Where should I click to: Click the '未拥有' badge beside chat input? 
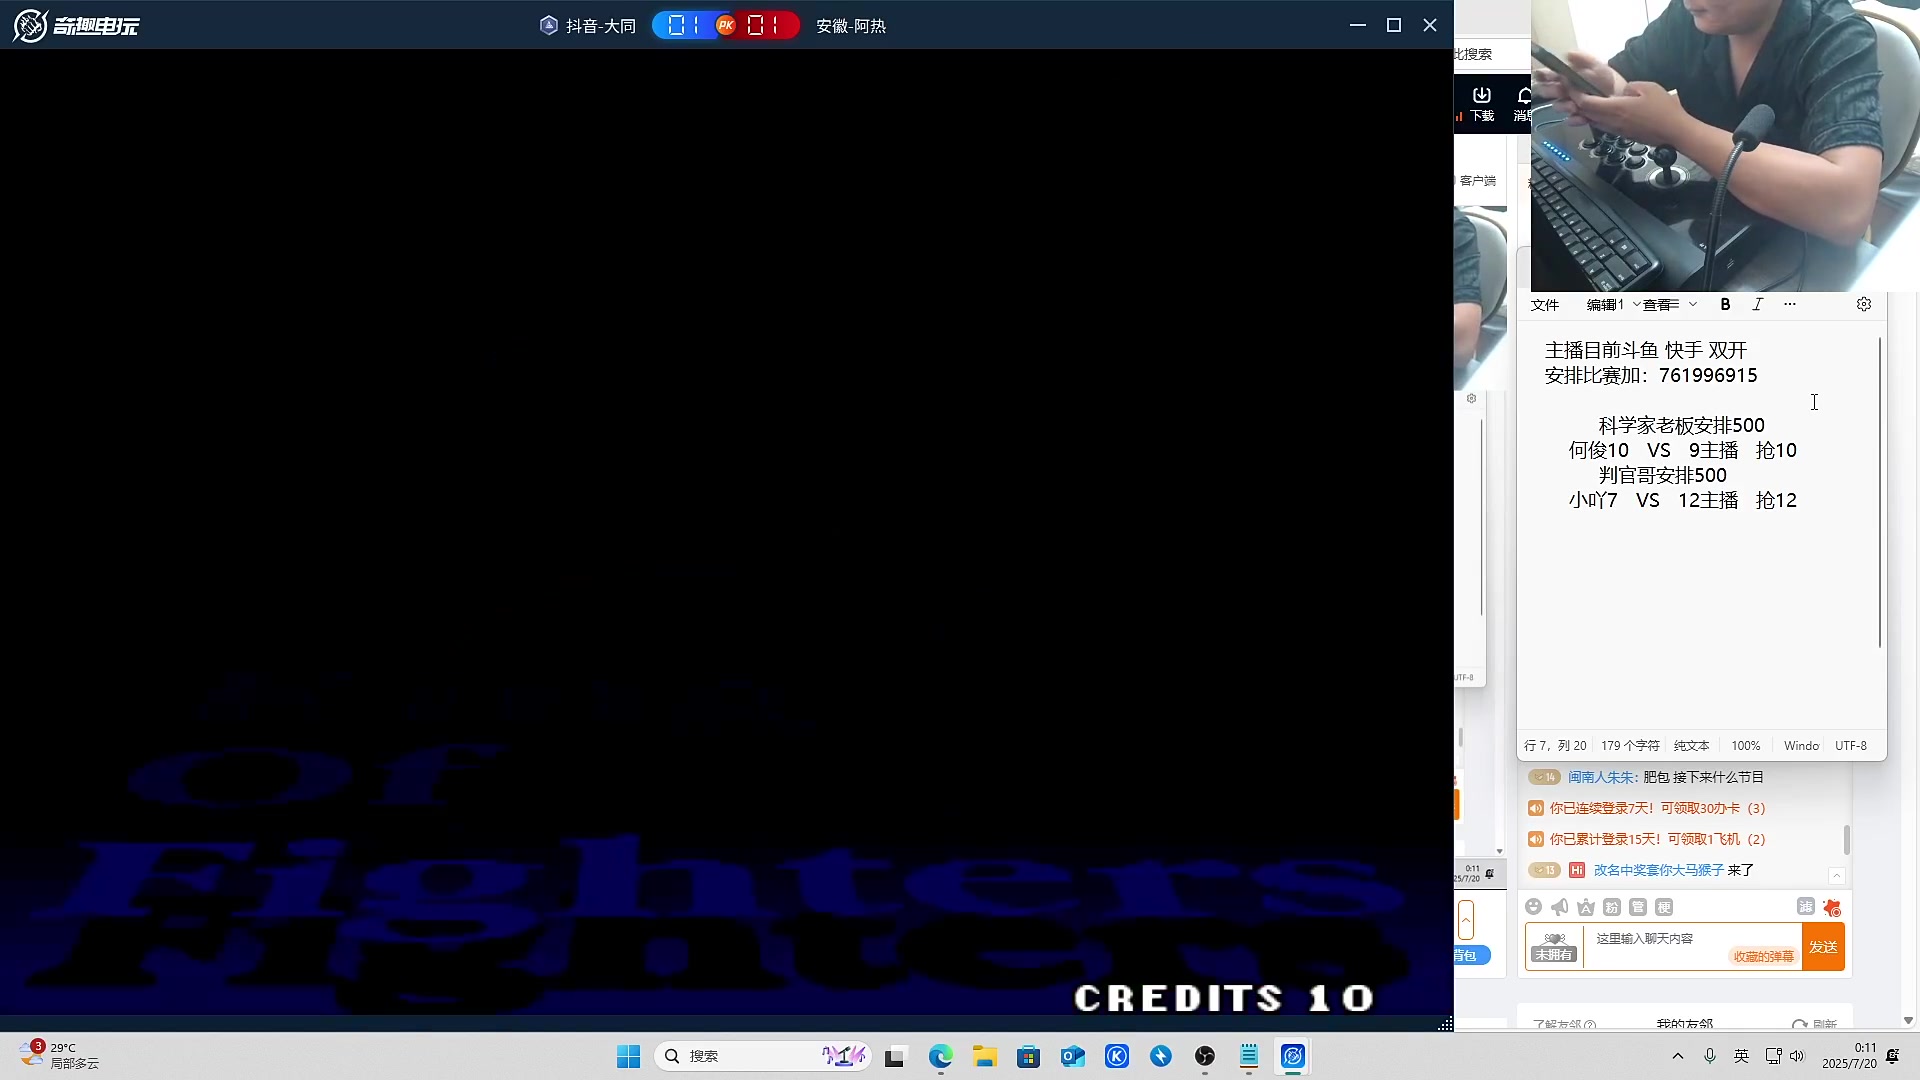[1554, 947]
